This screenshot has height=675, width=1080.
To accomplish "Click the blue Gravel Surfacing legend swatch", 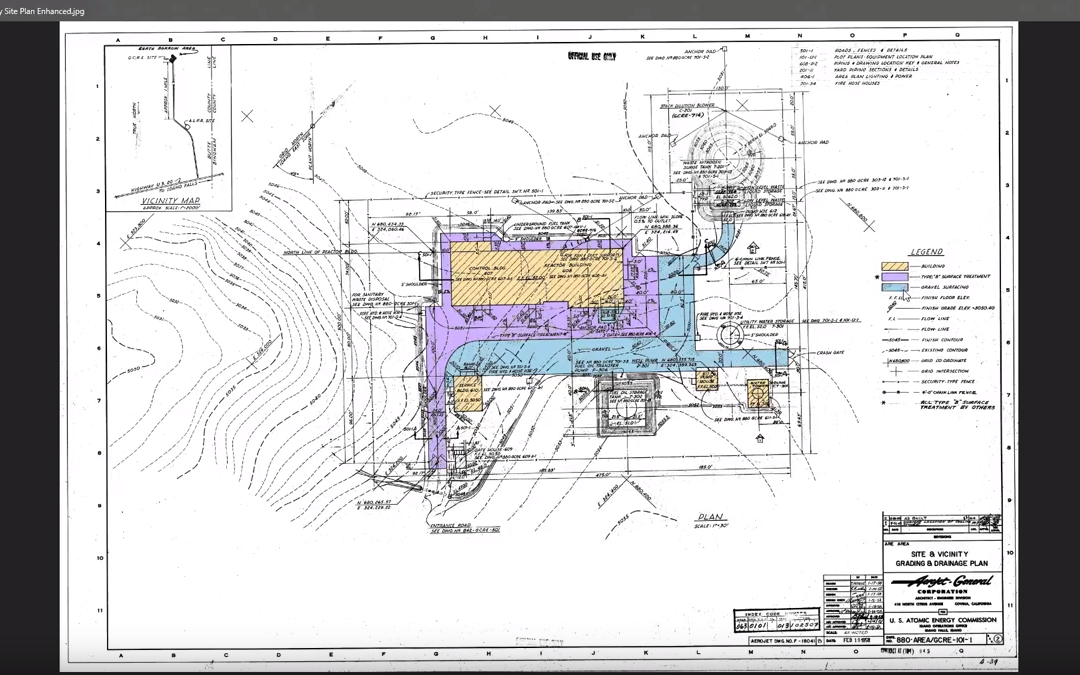I will click(x=895, y=287).
